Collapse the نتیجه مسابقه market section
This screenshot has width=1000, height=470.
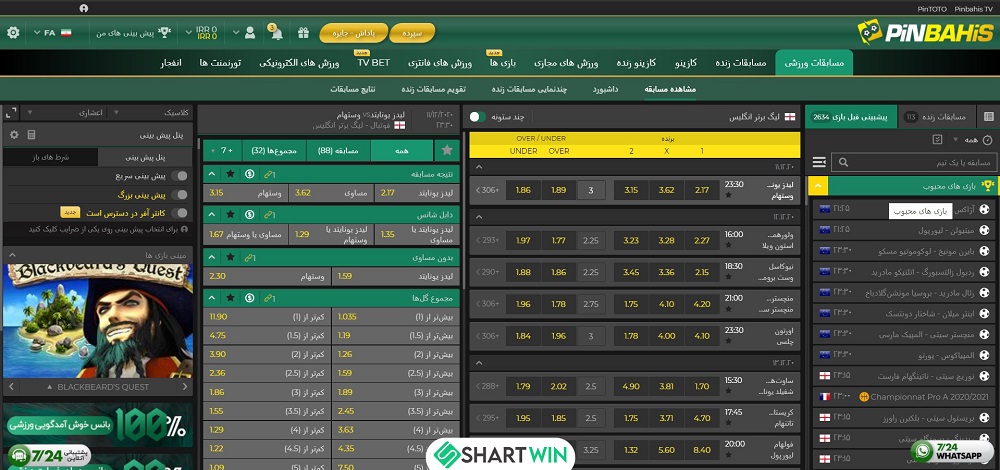tap(212, 174)
